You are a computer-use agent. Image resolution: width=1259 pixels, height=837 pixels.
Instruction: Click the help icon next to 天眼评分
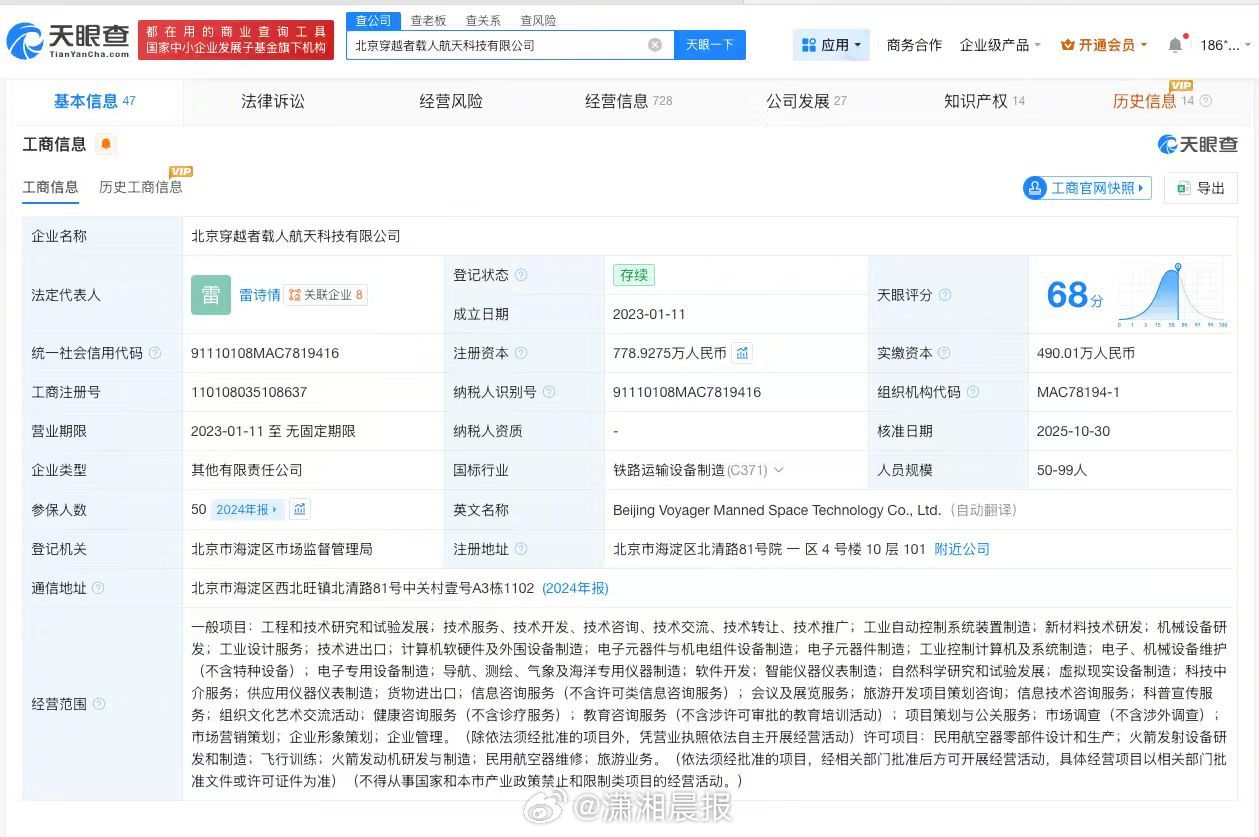945,295
